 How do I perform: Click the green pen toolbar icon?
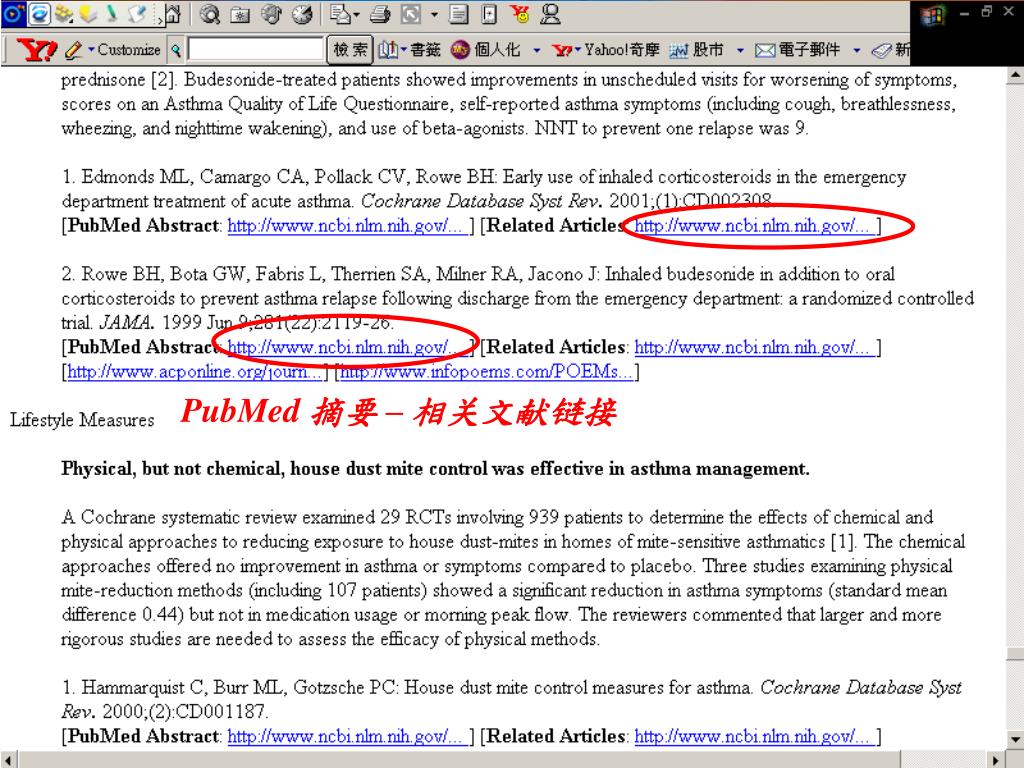point(112,14)
